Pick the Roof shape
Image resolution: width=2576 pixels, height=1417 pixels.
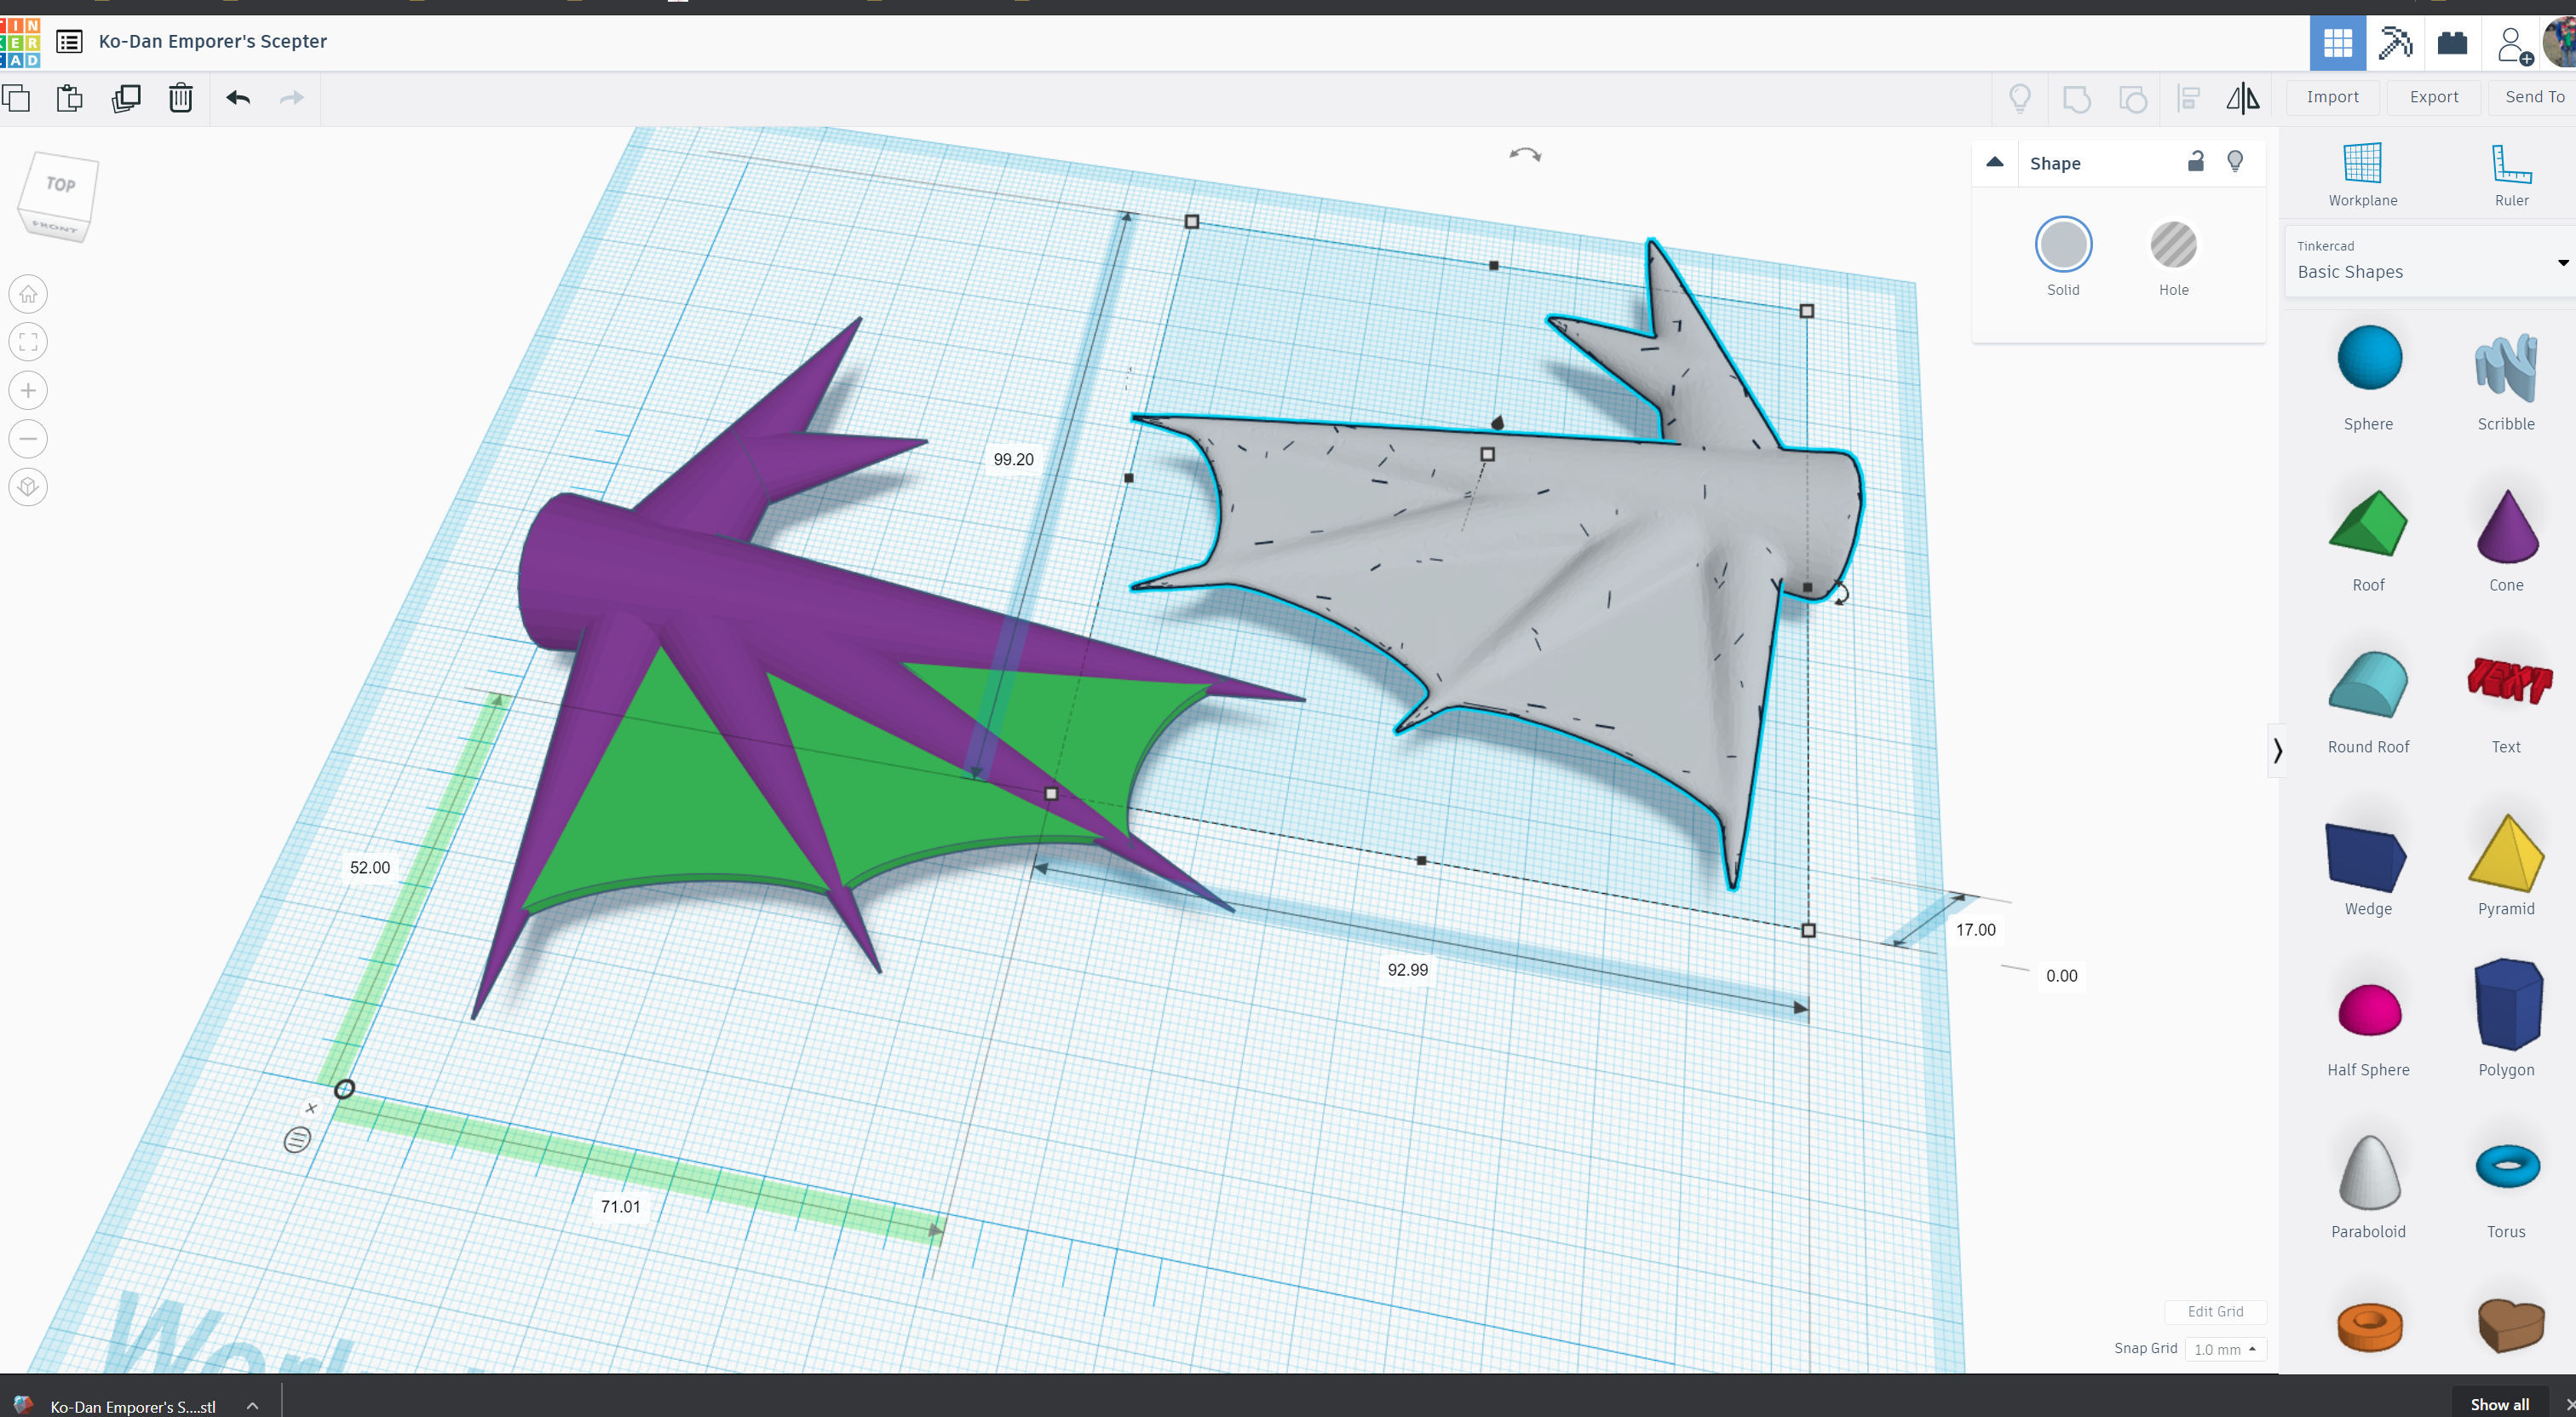pyautogui.click(x=2368, y=540)
